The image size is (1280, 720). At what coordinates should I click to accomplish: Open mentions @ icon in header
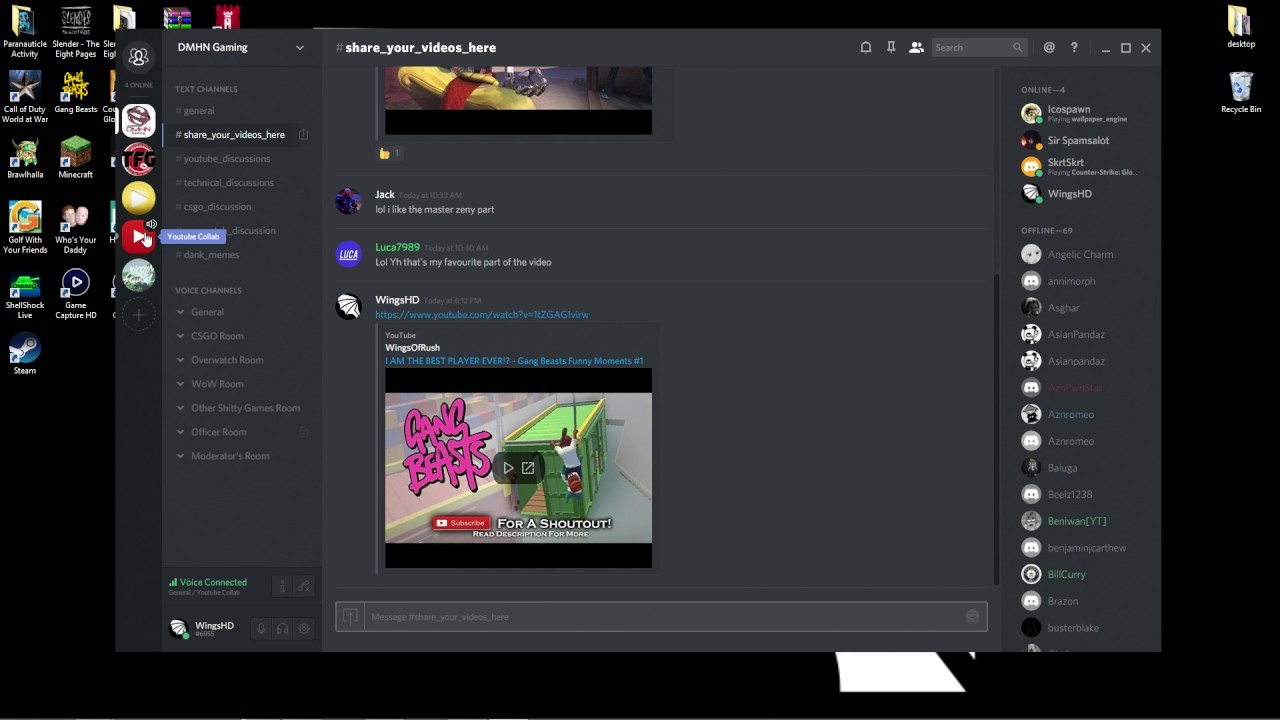click(x=1049, y=47)
